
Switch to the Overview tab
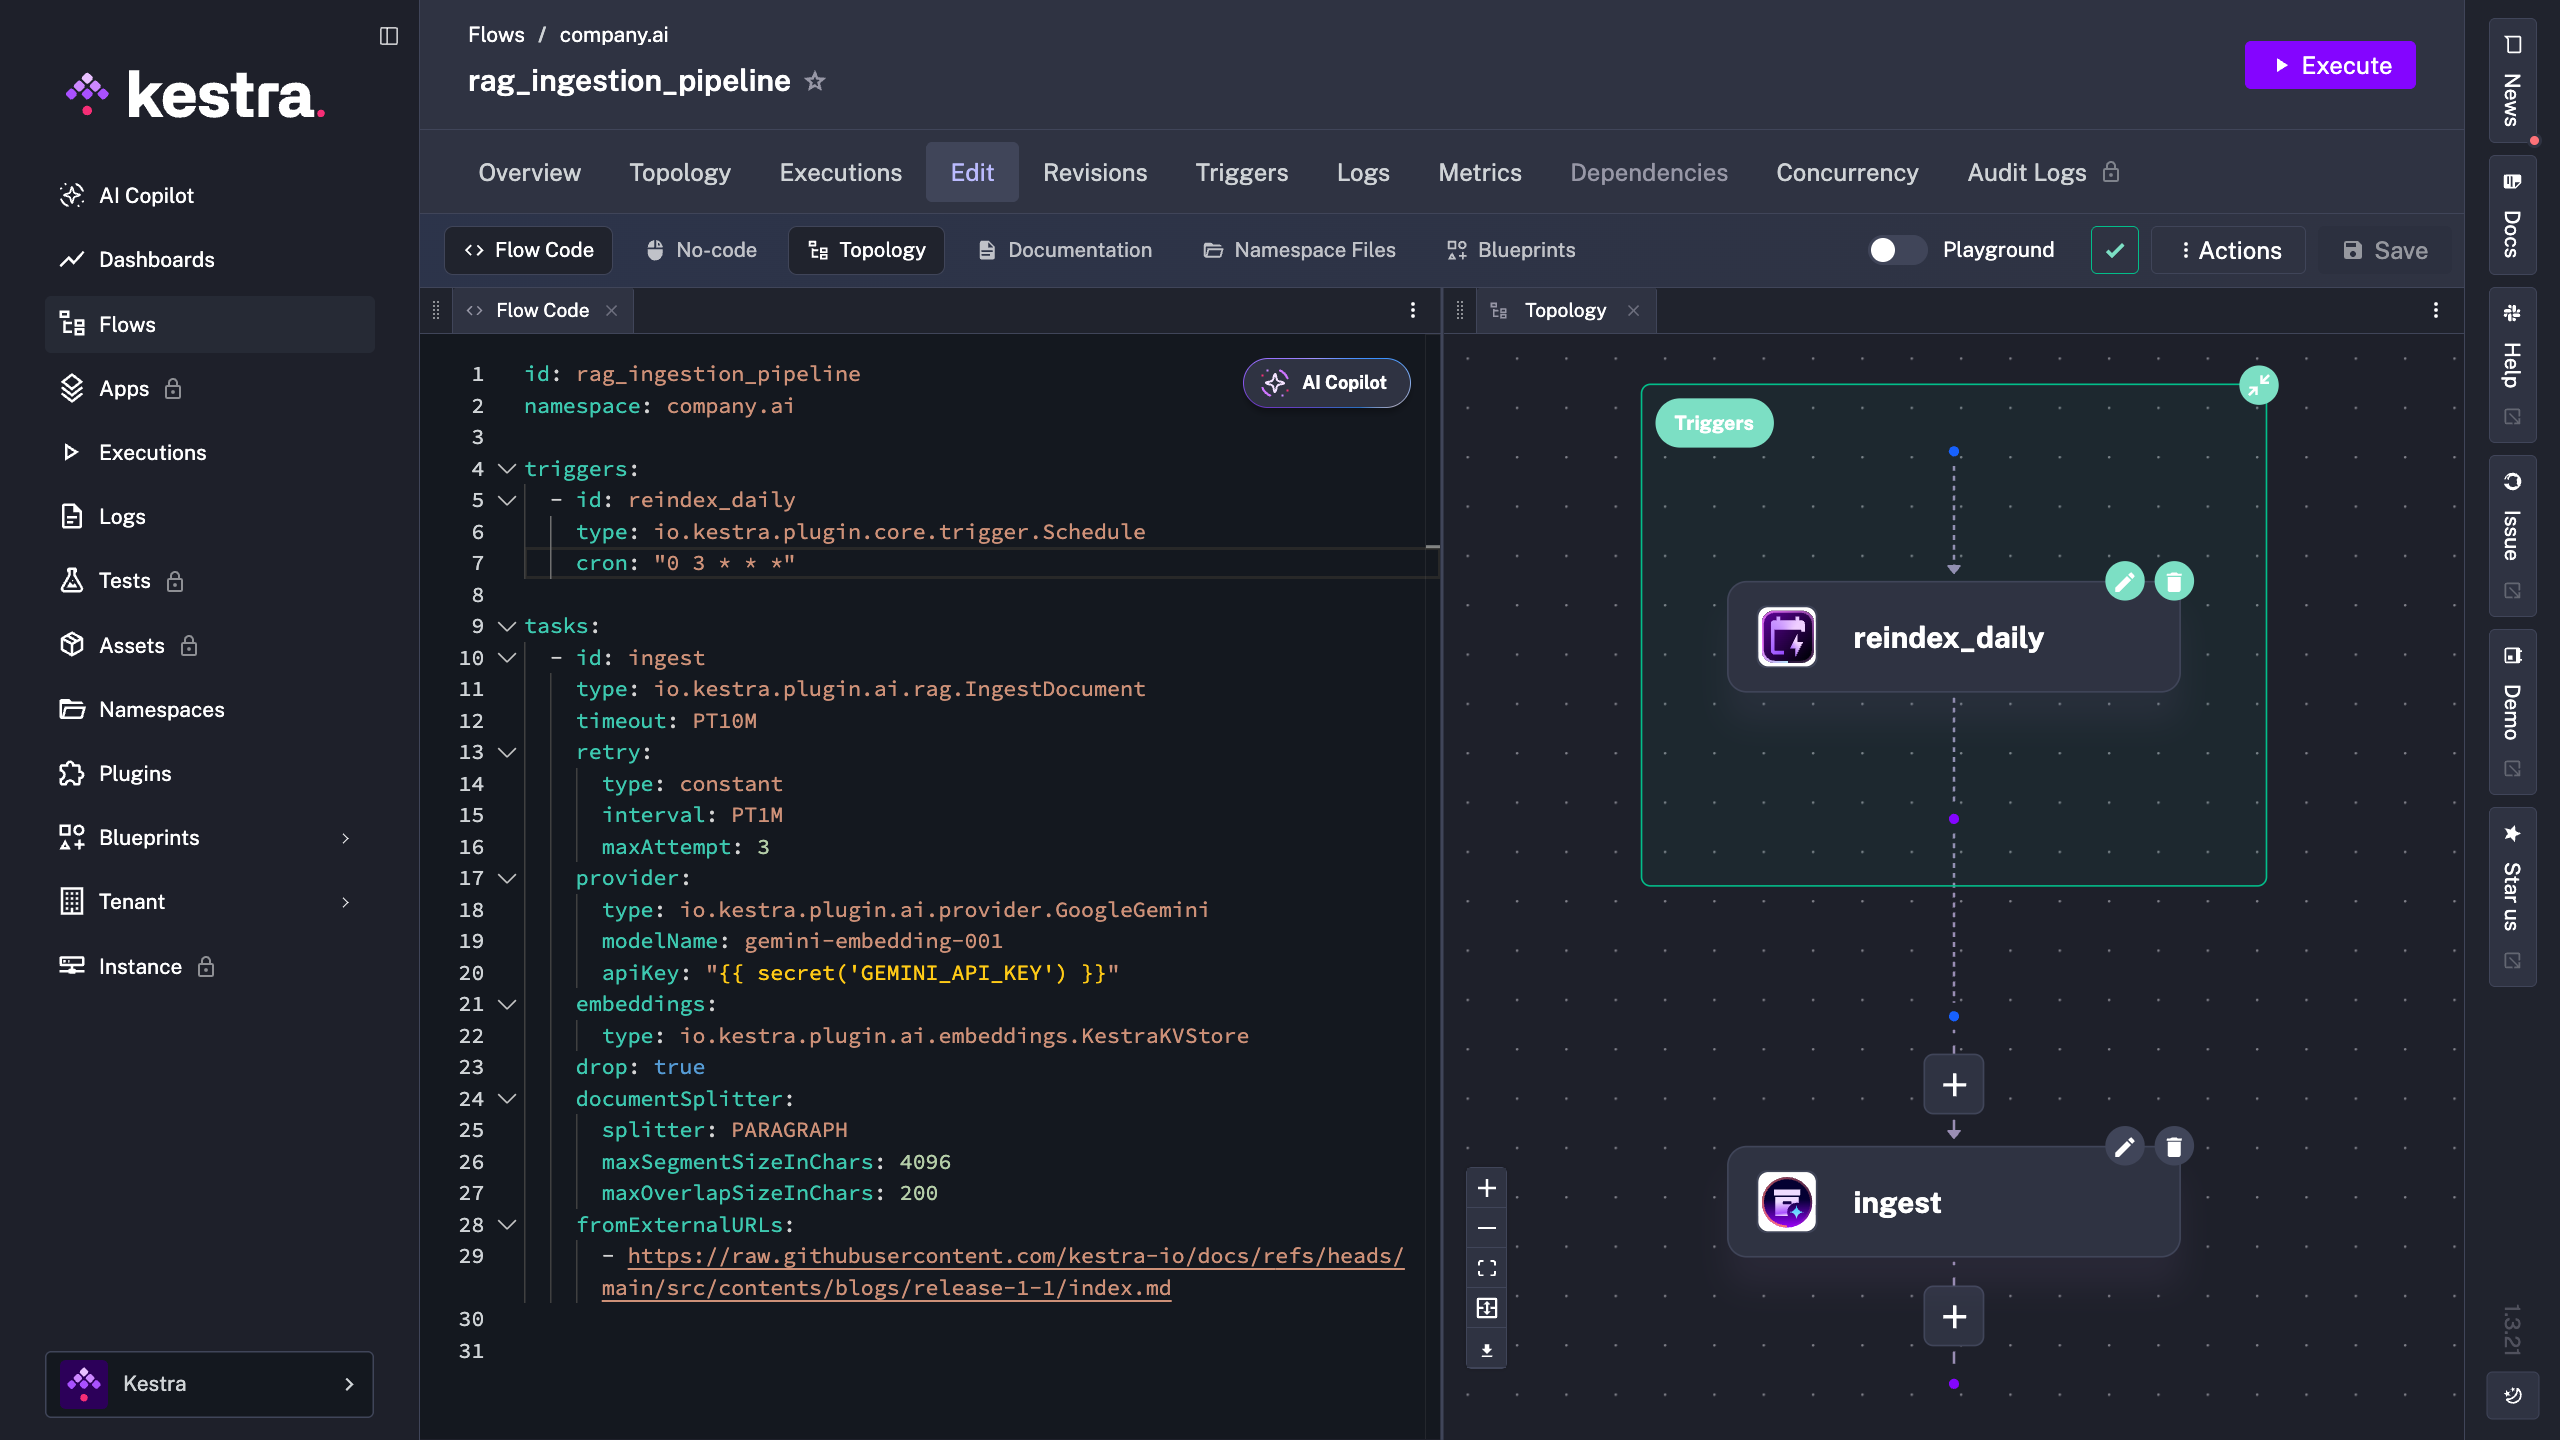click(x=529, y=173)
